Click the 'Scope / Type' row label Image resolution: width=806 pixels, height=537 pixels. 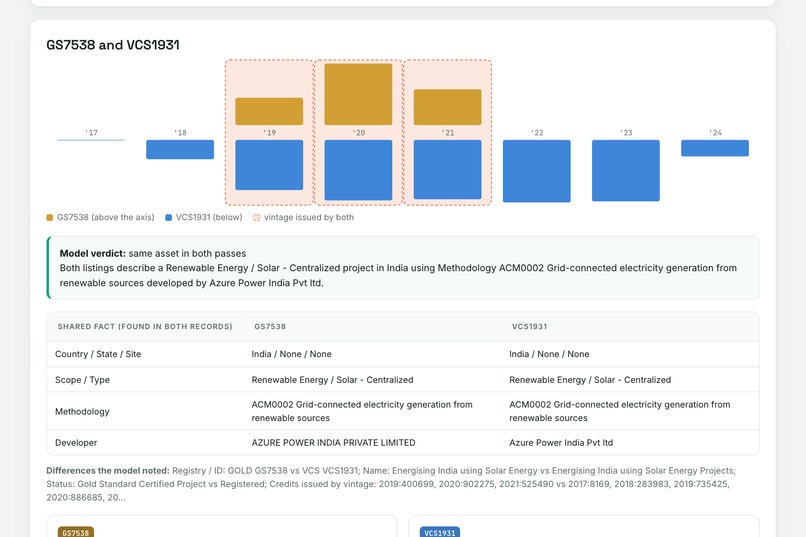pyautogui.click(x=82, y=380)
